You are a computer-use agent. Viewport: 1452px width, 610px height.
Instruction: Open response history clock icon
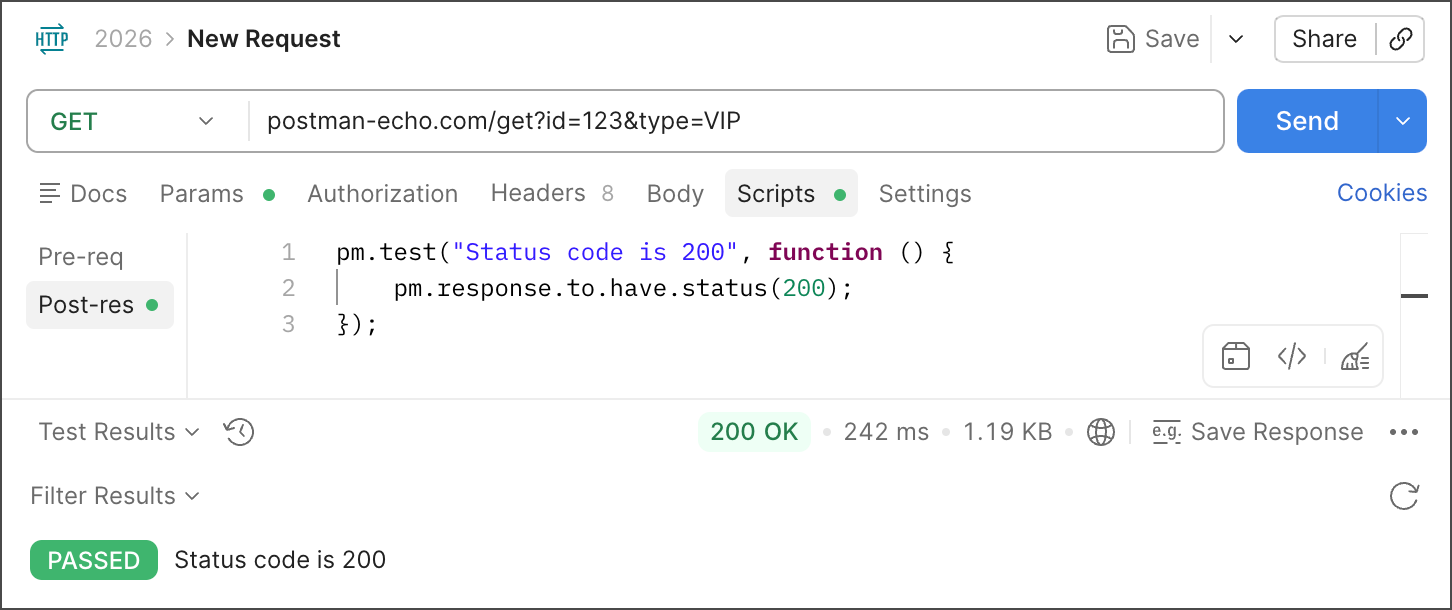click(239, 432)
